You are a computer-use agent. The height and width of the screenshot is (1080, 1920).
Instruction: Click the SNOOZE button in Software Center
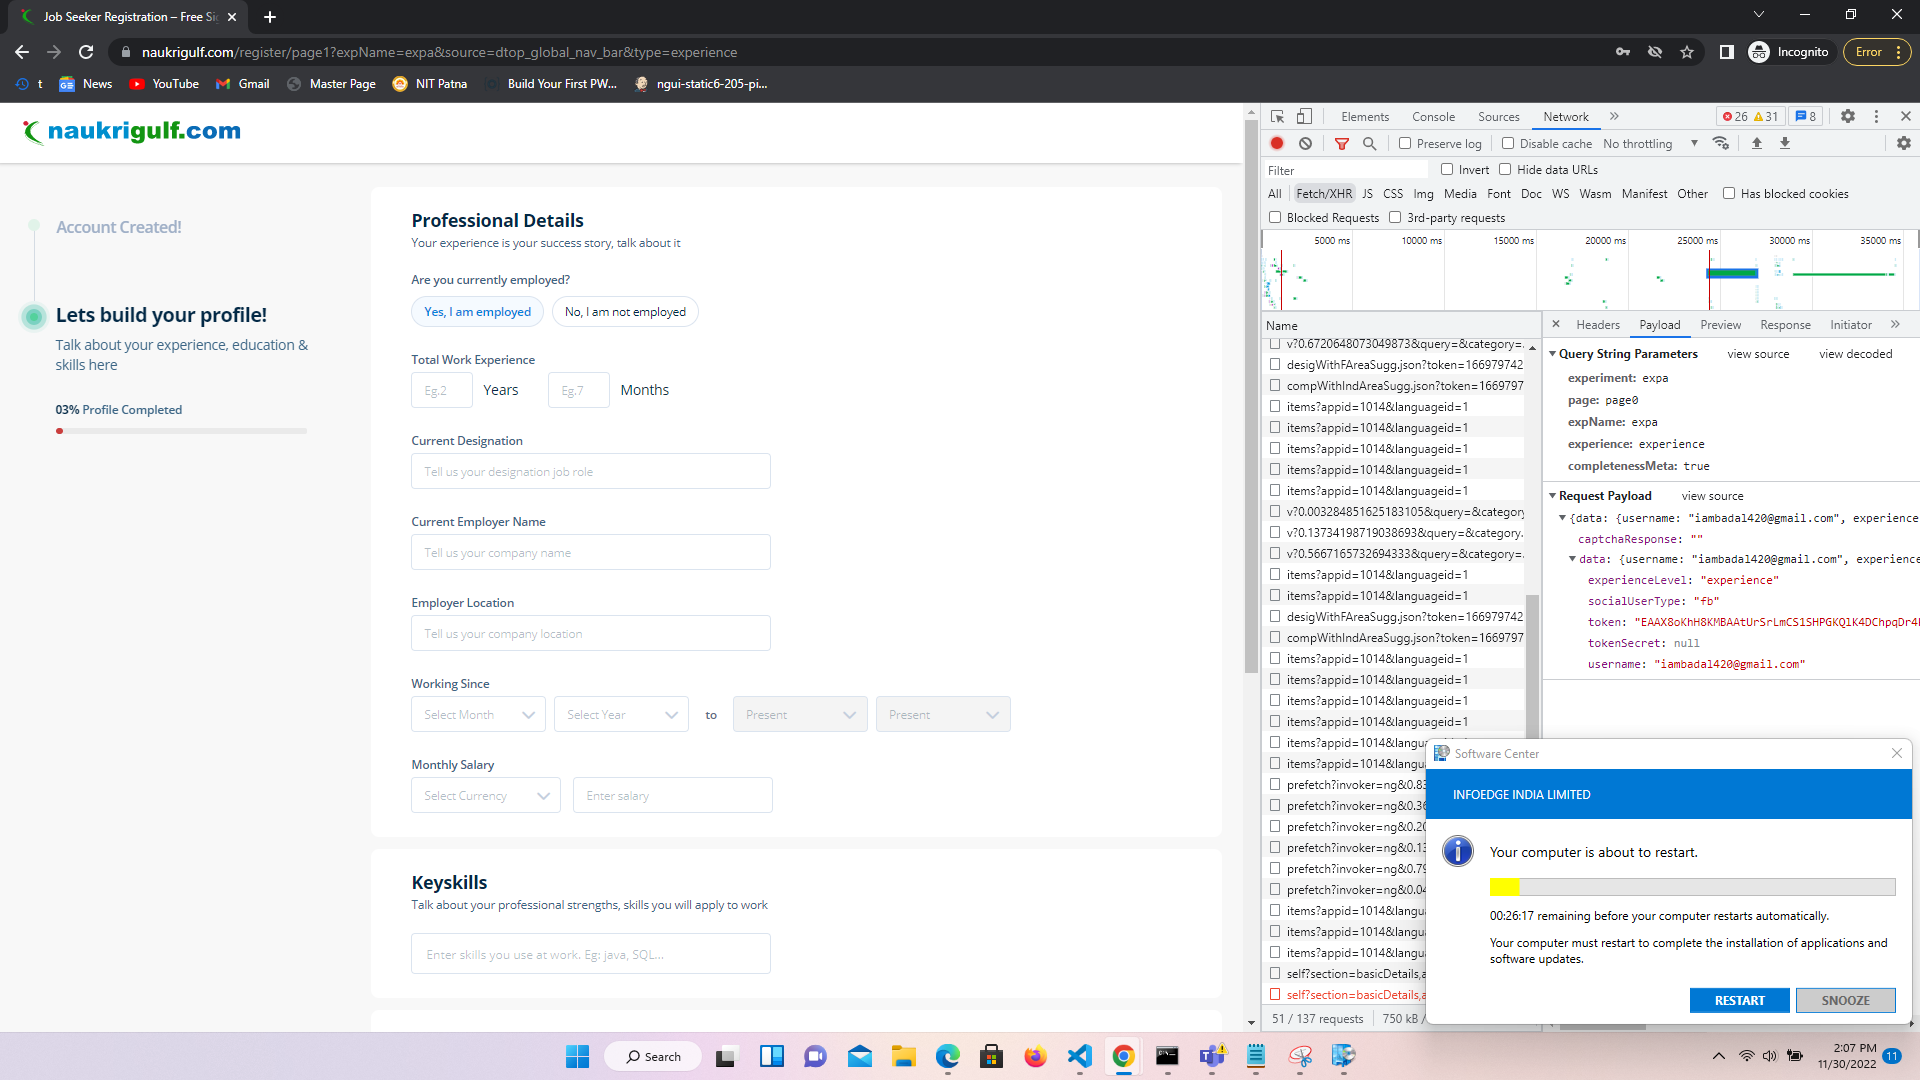click(x=1845, y=1000)
